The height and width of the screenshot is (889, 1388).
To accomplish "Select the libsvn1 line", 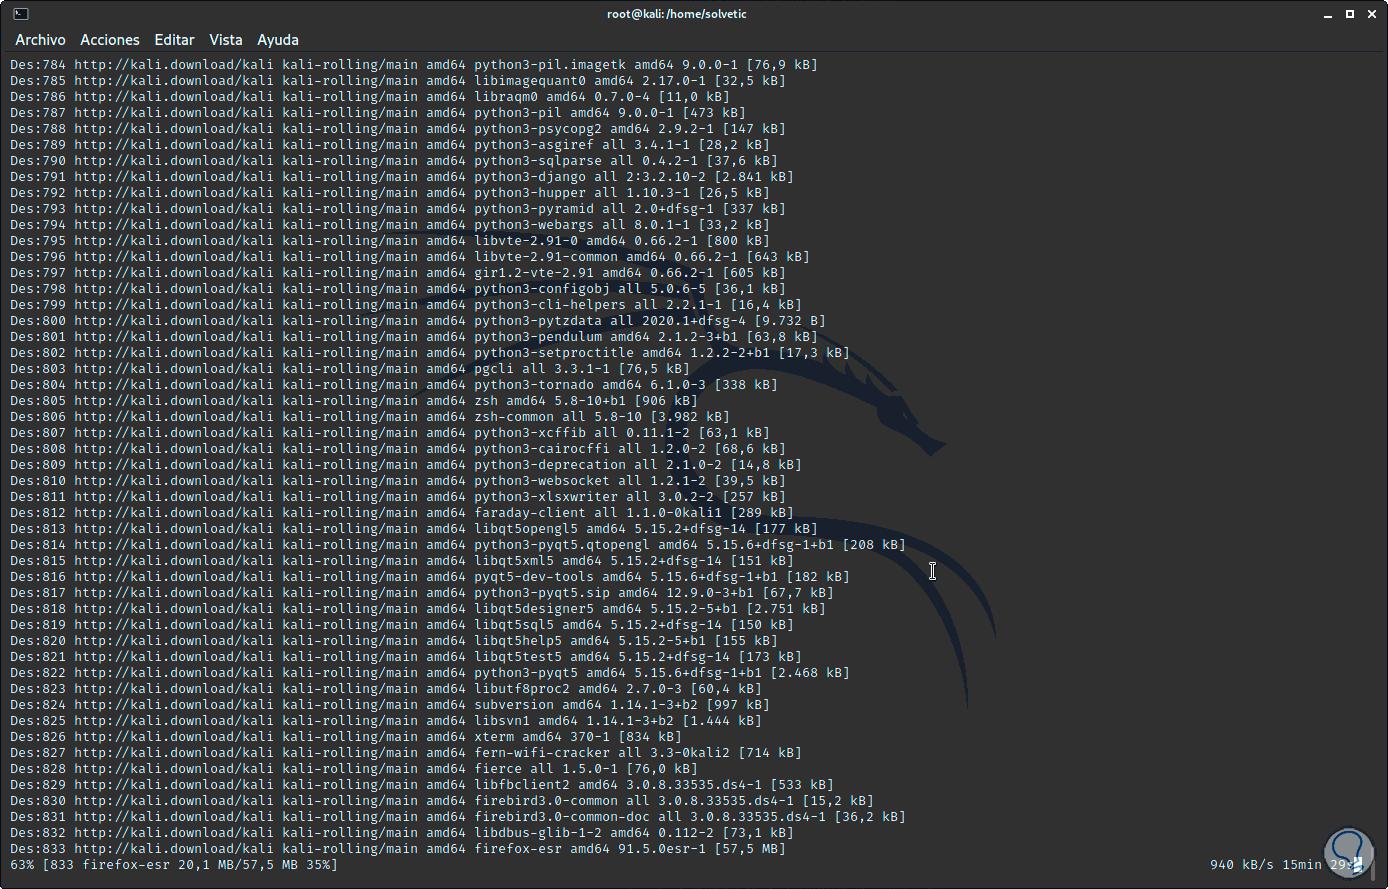I will [x=386, y=720].
